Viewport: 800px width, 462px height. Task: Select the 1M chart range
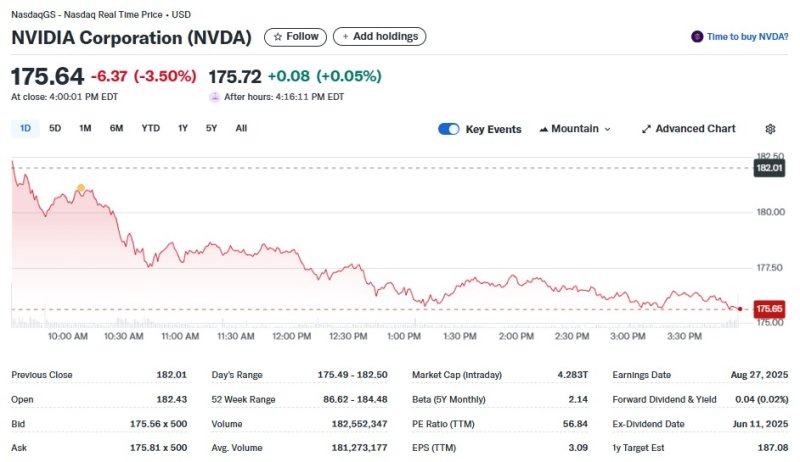point(85,128)
